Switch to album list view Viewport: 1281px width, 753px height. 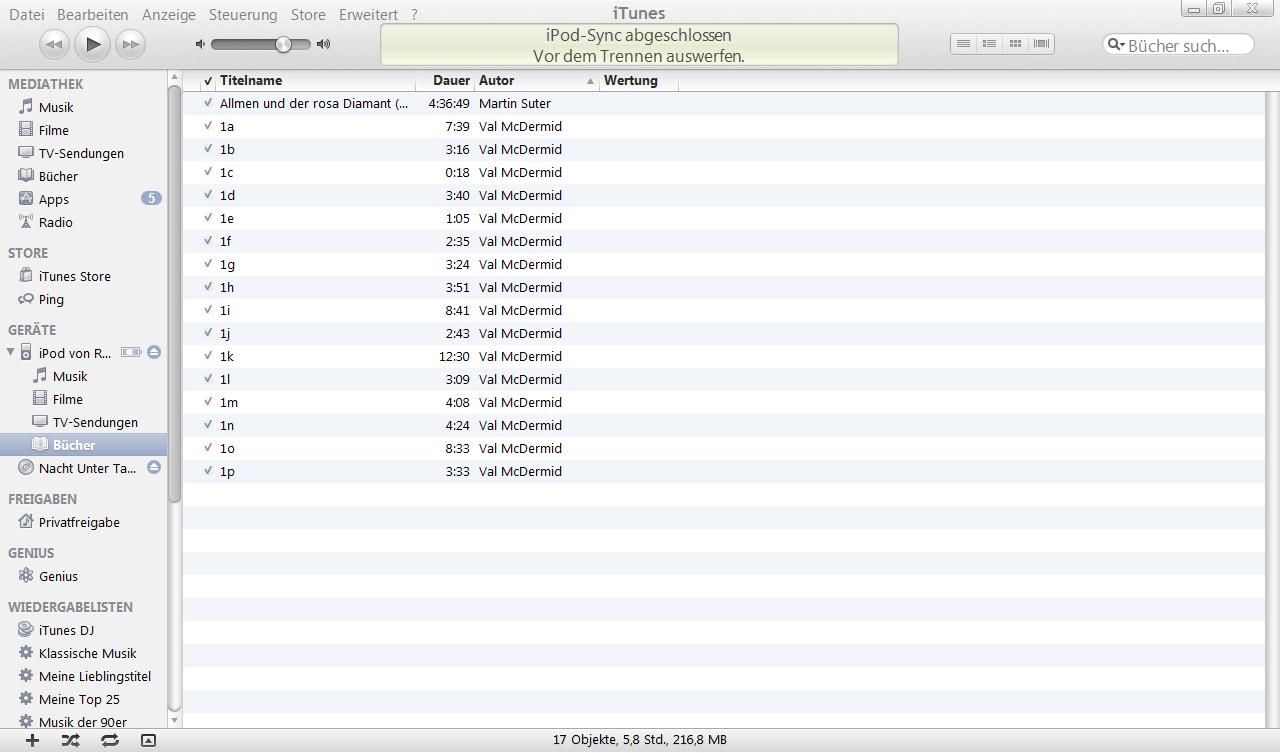click(989, 44)
